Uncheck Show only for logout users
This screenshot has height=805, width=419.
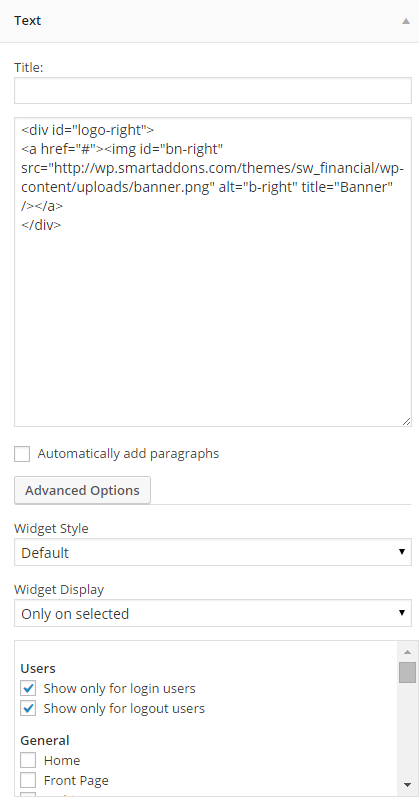click(28, 708)
